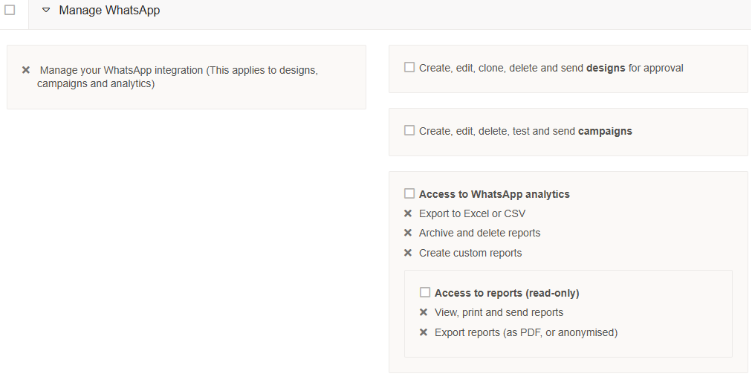Click the 'View, print and send reports' text

click(499, 312)
